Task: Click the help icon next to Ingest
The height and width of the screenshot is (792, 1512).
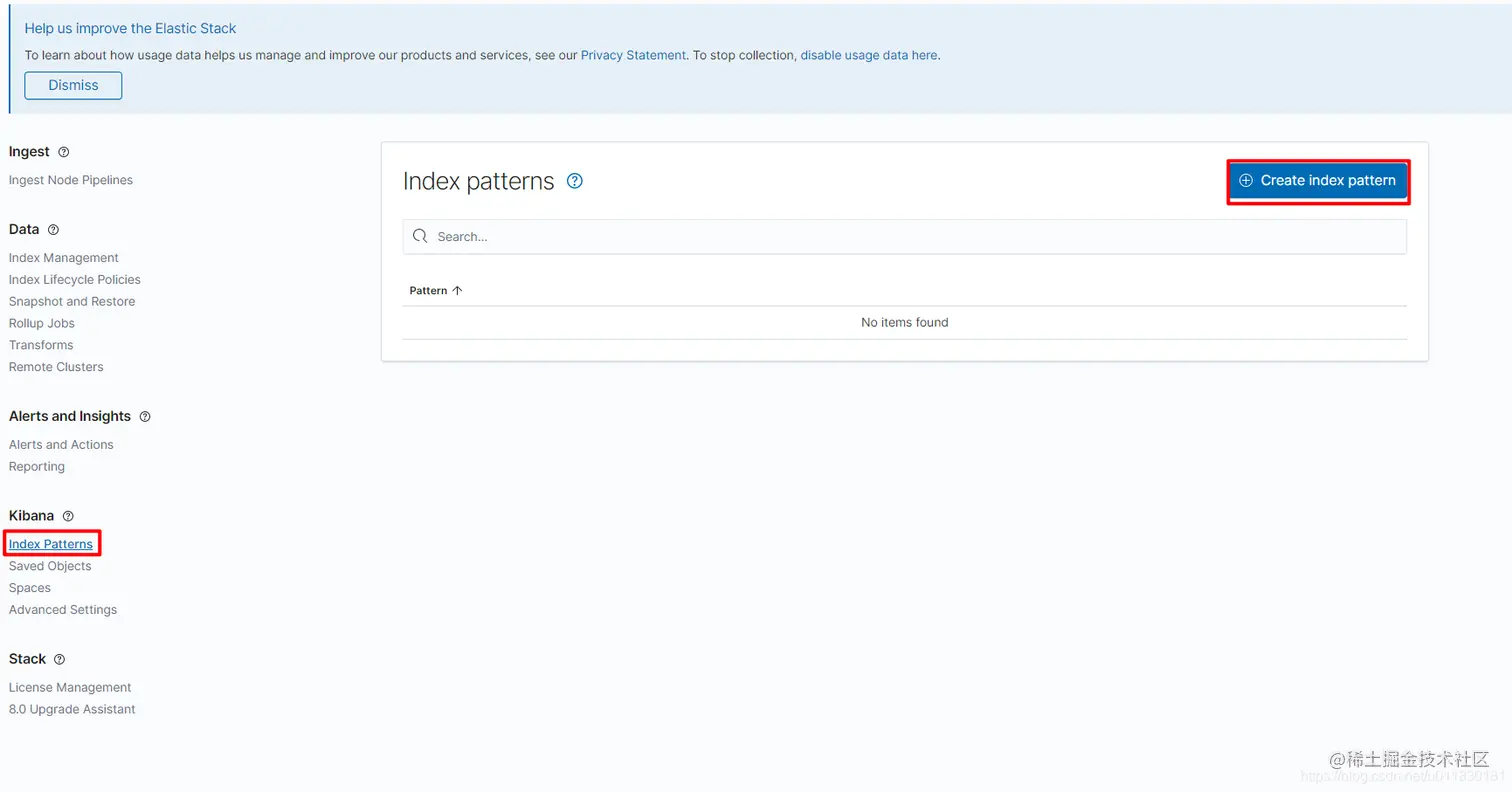Action: [64, 152]
